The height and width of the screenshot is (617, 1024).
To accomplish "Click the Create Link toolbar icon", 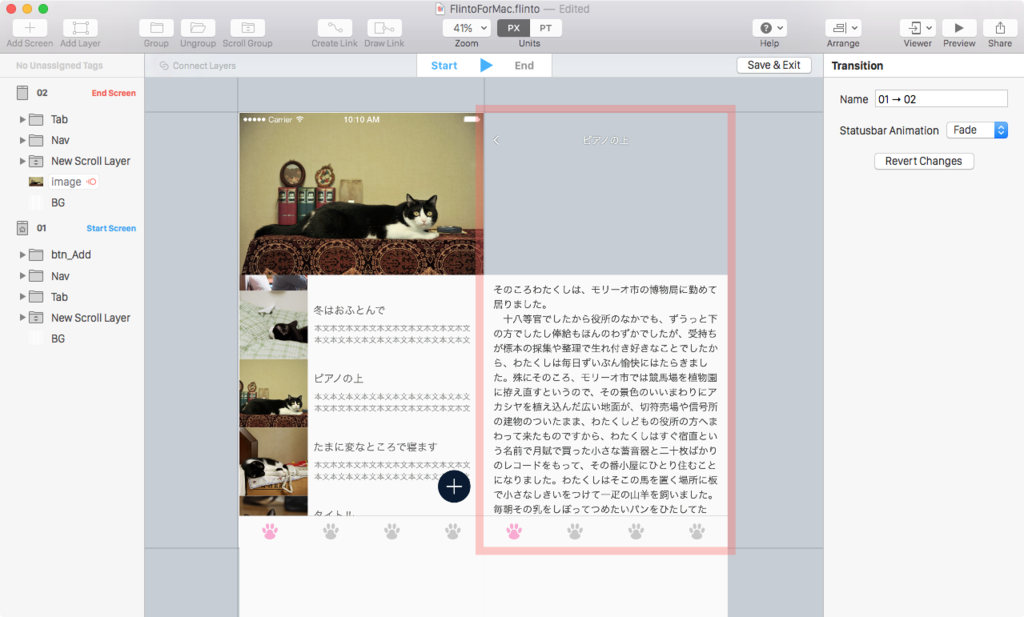I will [x=334, y=28].
